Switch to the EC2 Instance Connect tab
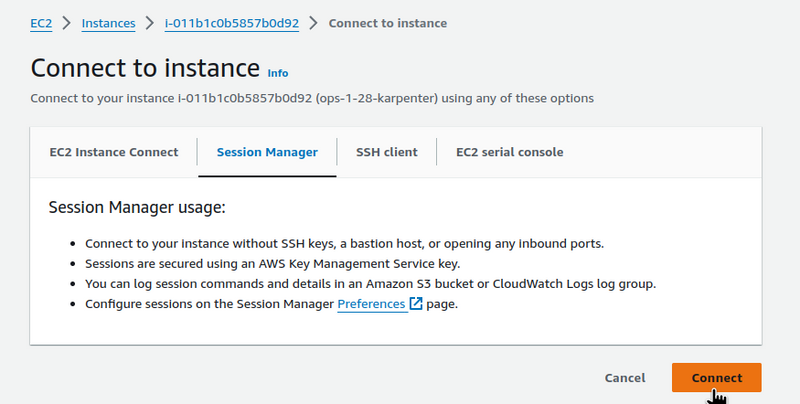Image resolution: width=800 pixels, height=404 pixels. (114, 152)
